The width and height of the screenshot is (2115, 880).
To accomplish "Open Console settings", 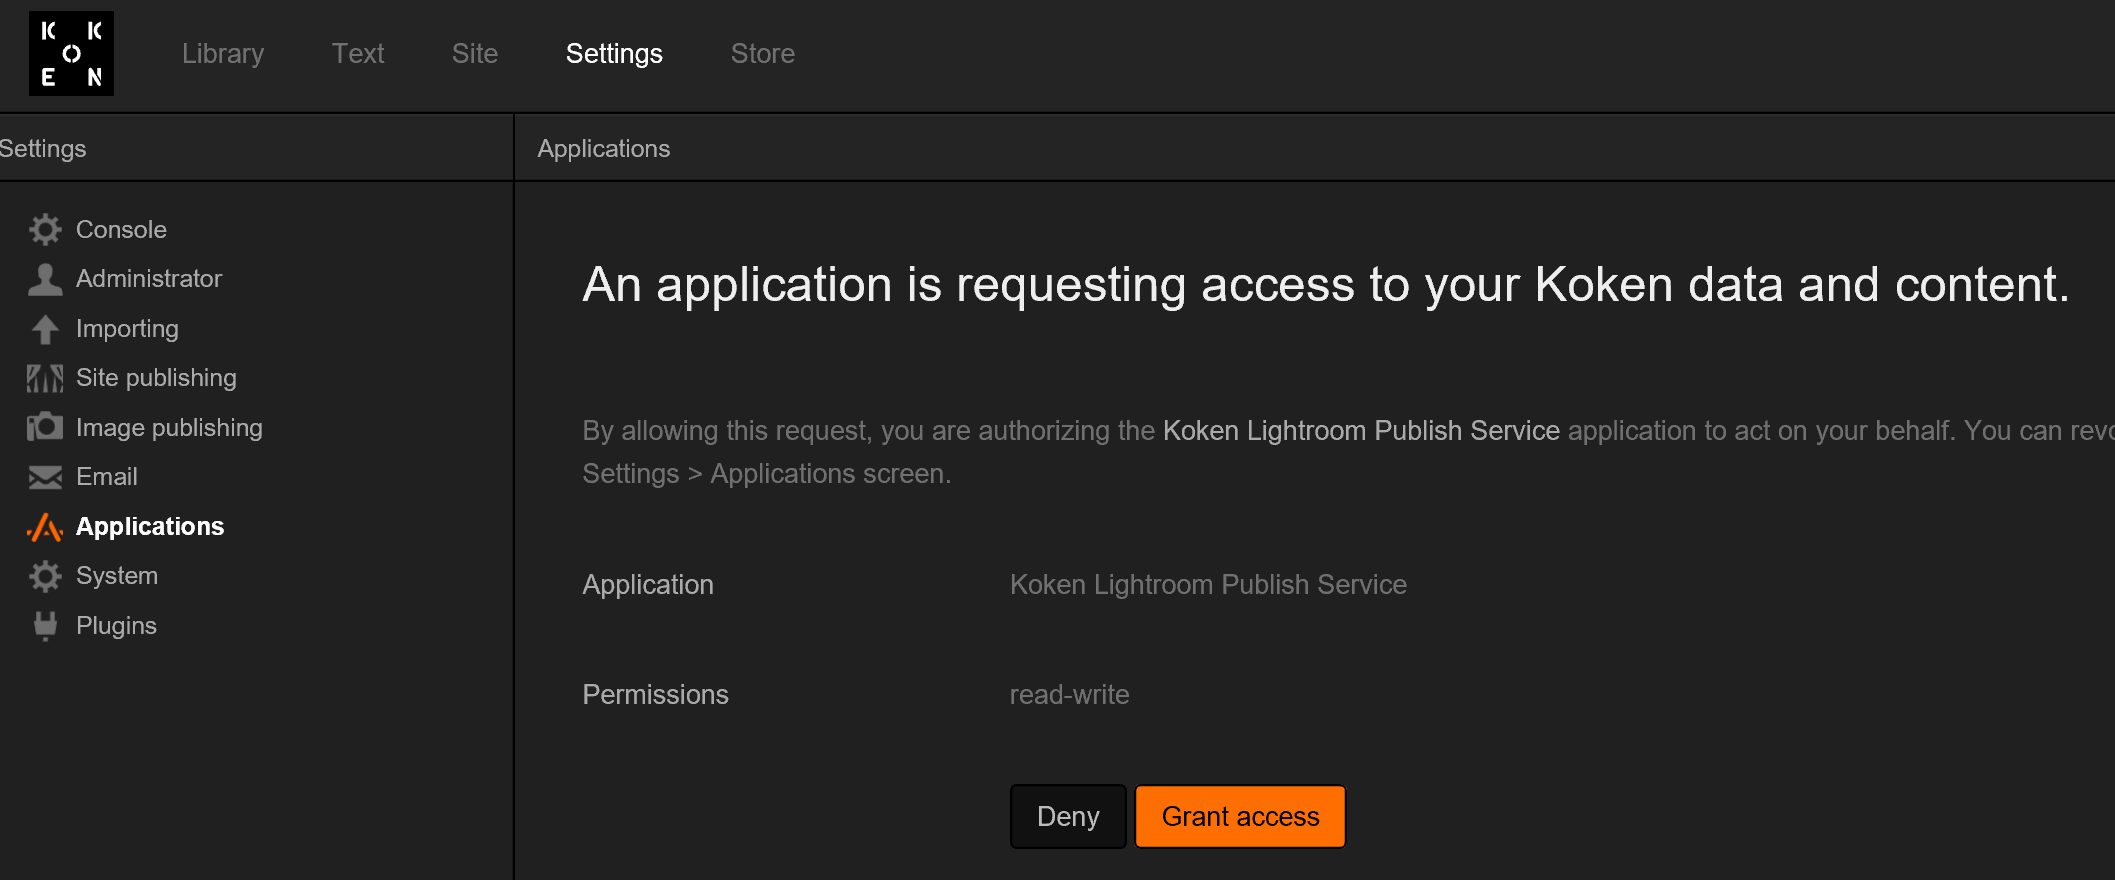I will pos(121,229).
